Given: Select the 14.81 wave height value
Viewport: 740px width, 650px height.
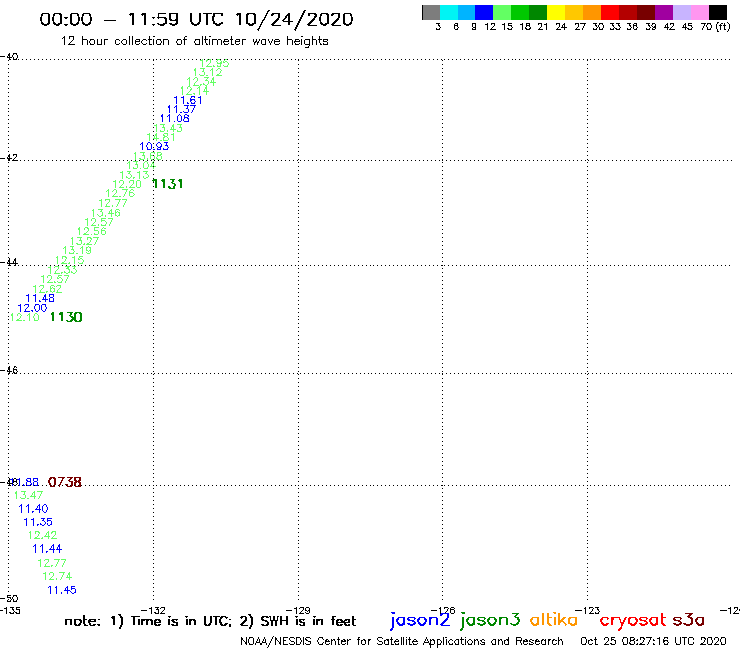Looking at the screenshot, I should point(161,137).
